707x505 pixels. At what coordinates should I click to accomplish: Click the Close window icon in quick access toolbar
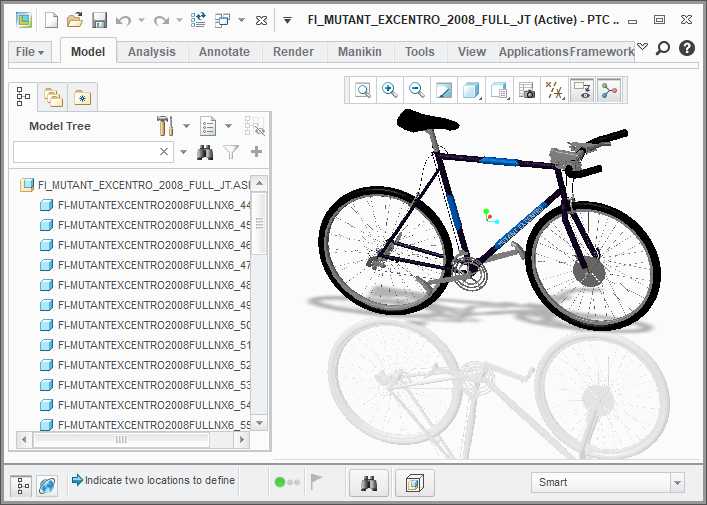click(262, 20)
